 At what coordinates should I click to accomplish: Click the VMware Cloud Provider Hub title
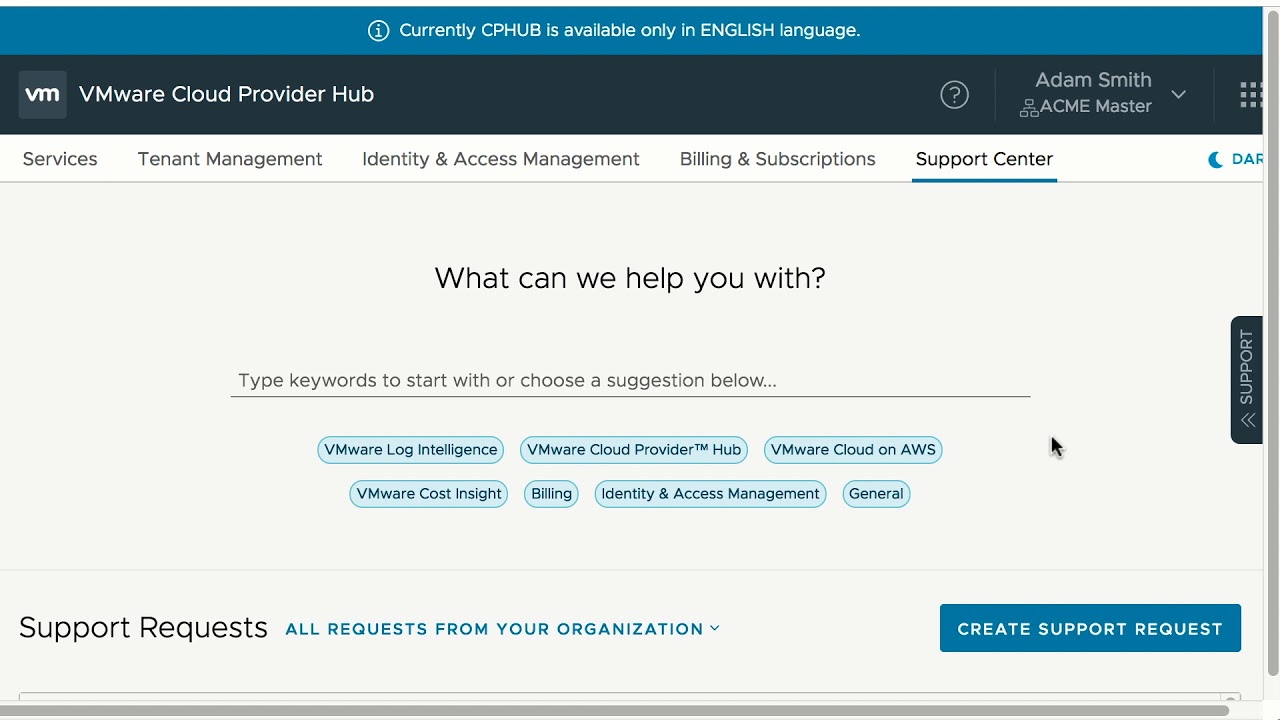[x=226, y=94]
